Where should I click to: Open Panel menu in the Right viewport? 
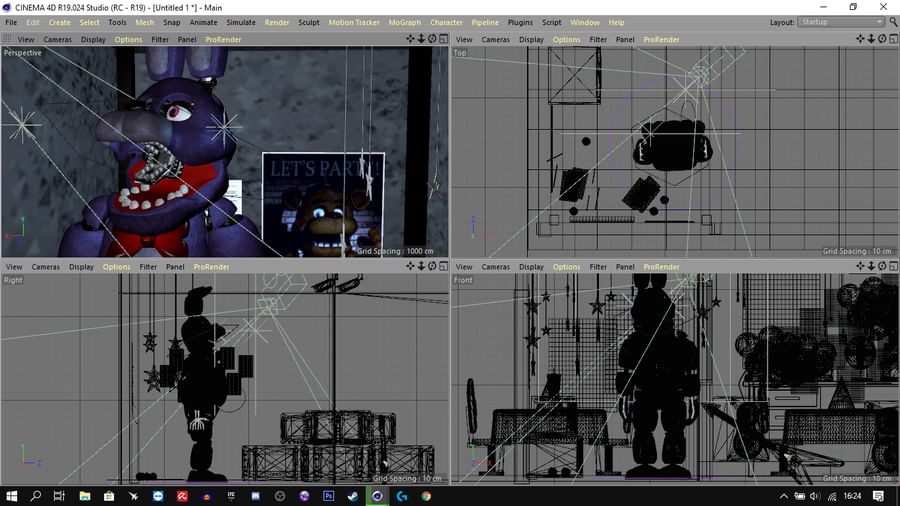click(x=175, y=267)
